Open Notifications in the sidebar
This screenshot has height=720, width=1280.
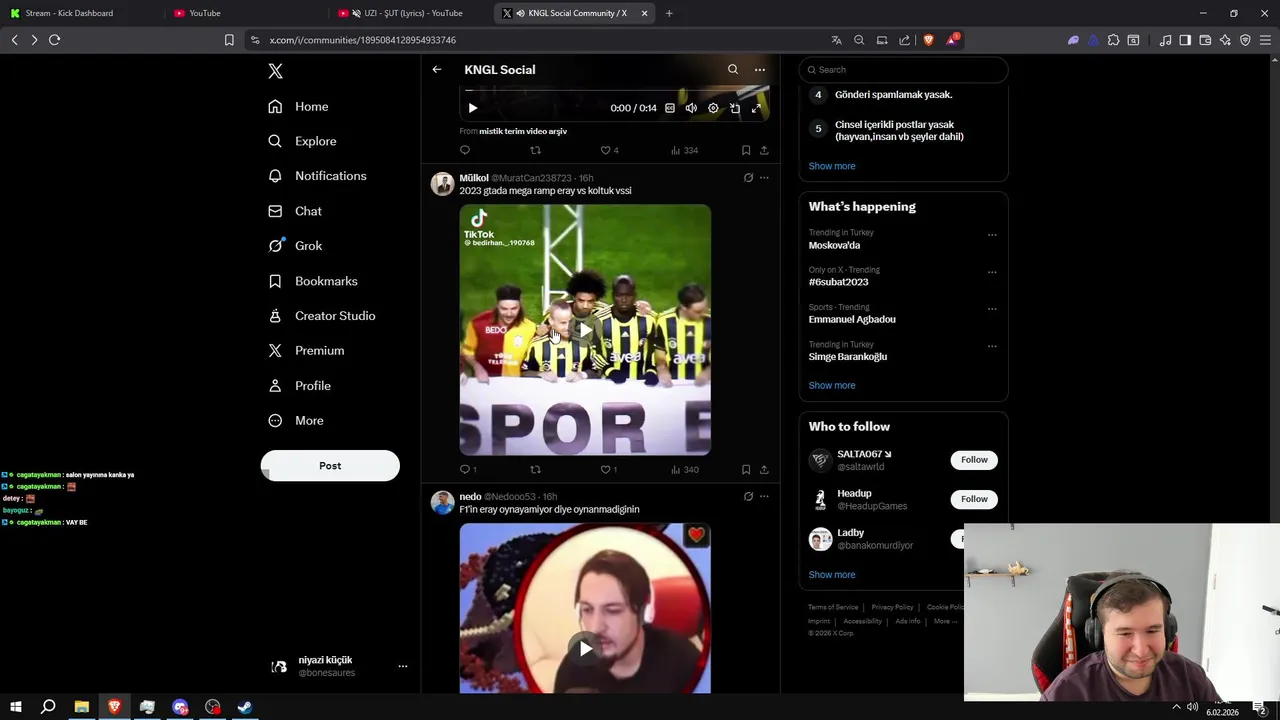click(x=317, y=176)
